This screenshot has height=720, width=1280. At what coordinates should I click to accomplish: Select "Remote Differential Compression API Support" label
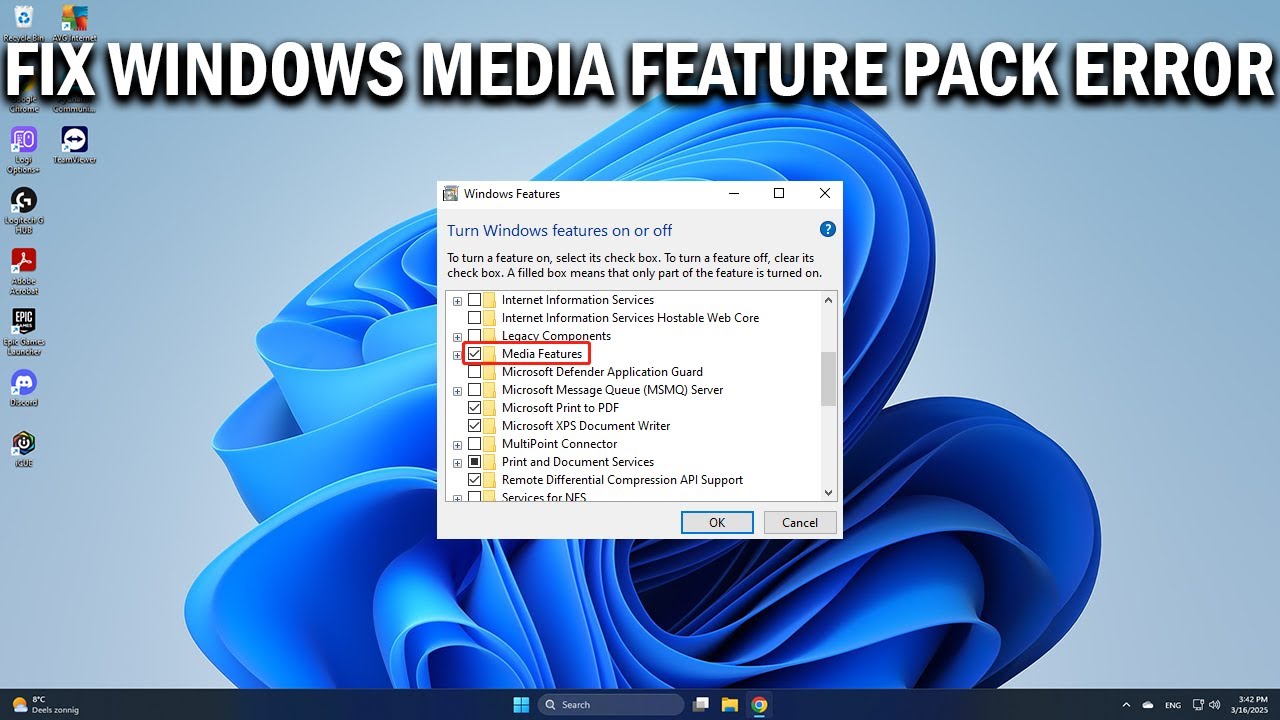[622, 480]
